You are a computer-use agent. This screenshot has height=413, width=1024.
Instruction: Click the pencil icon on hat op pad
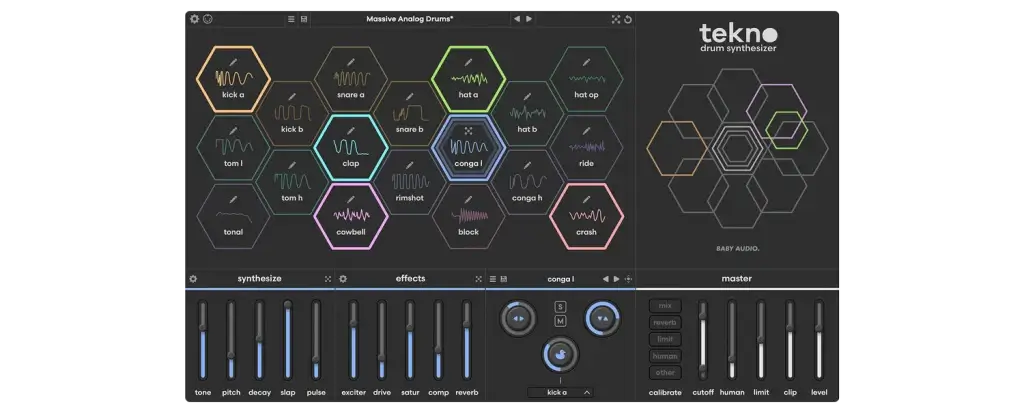586,62
